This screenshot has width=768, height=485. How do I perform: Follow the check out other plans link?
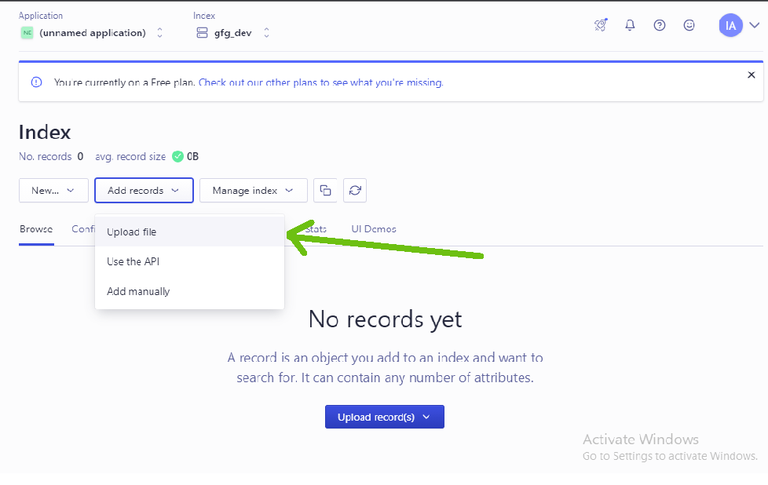pos(321,82)
